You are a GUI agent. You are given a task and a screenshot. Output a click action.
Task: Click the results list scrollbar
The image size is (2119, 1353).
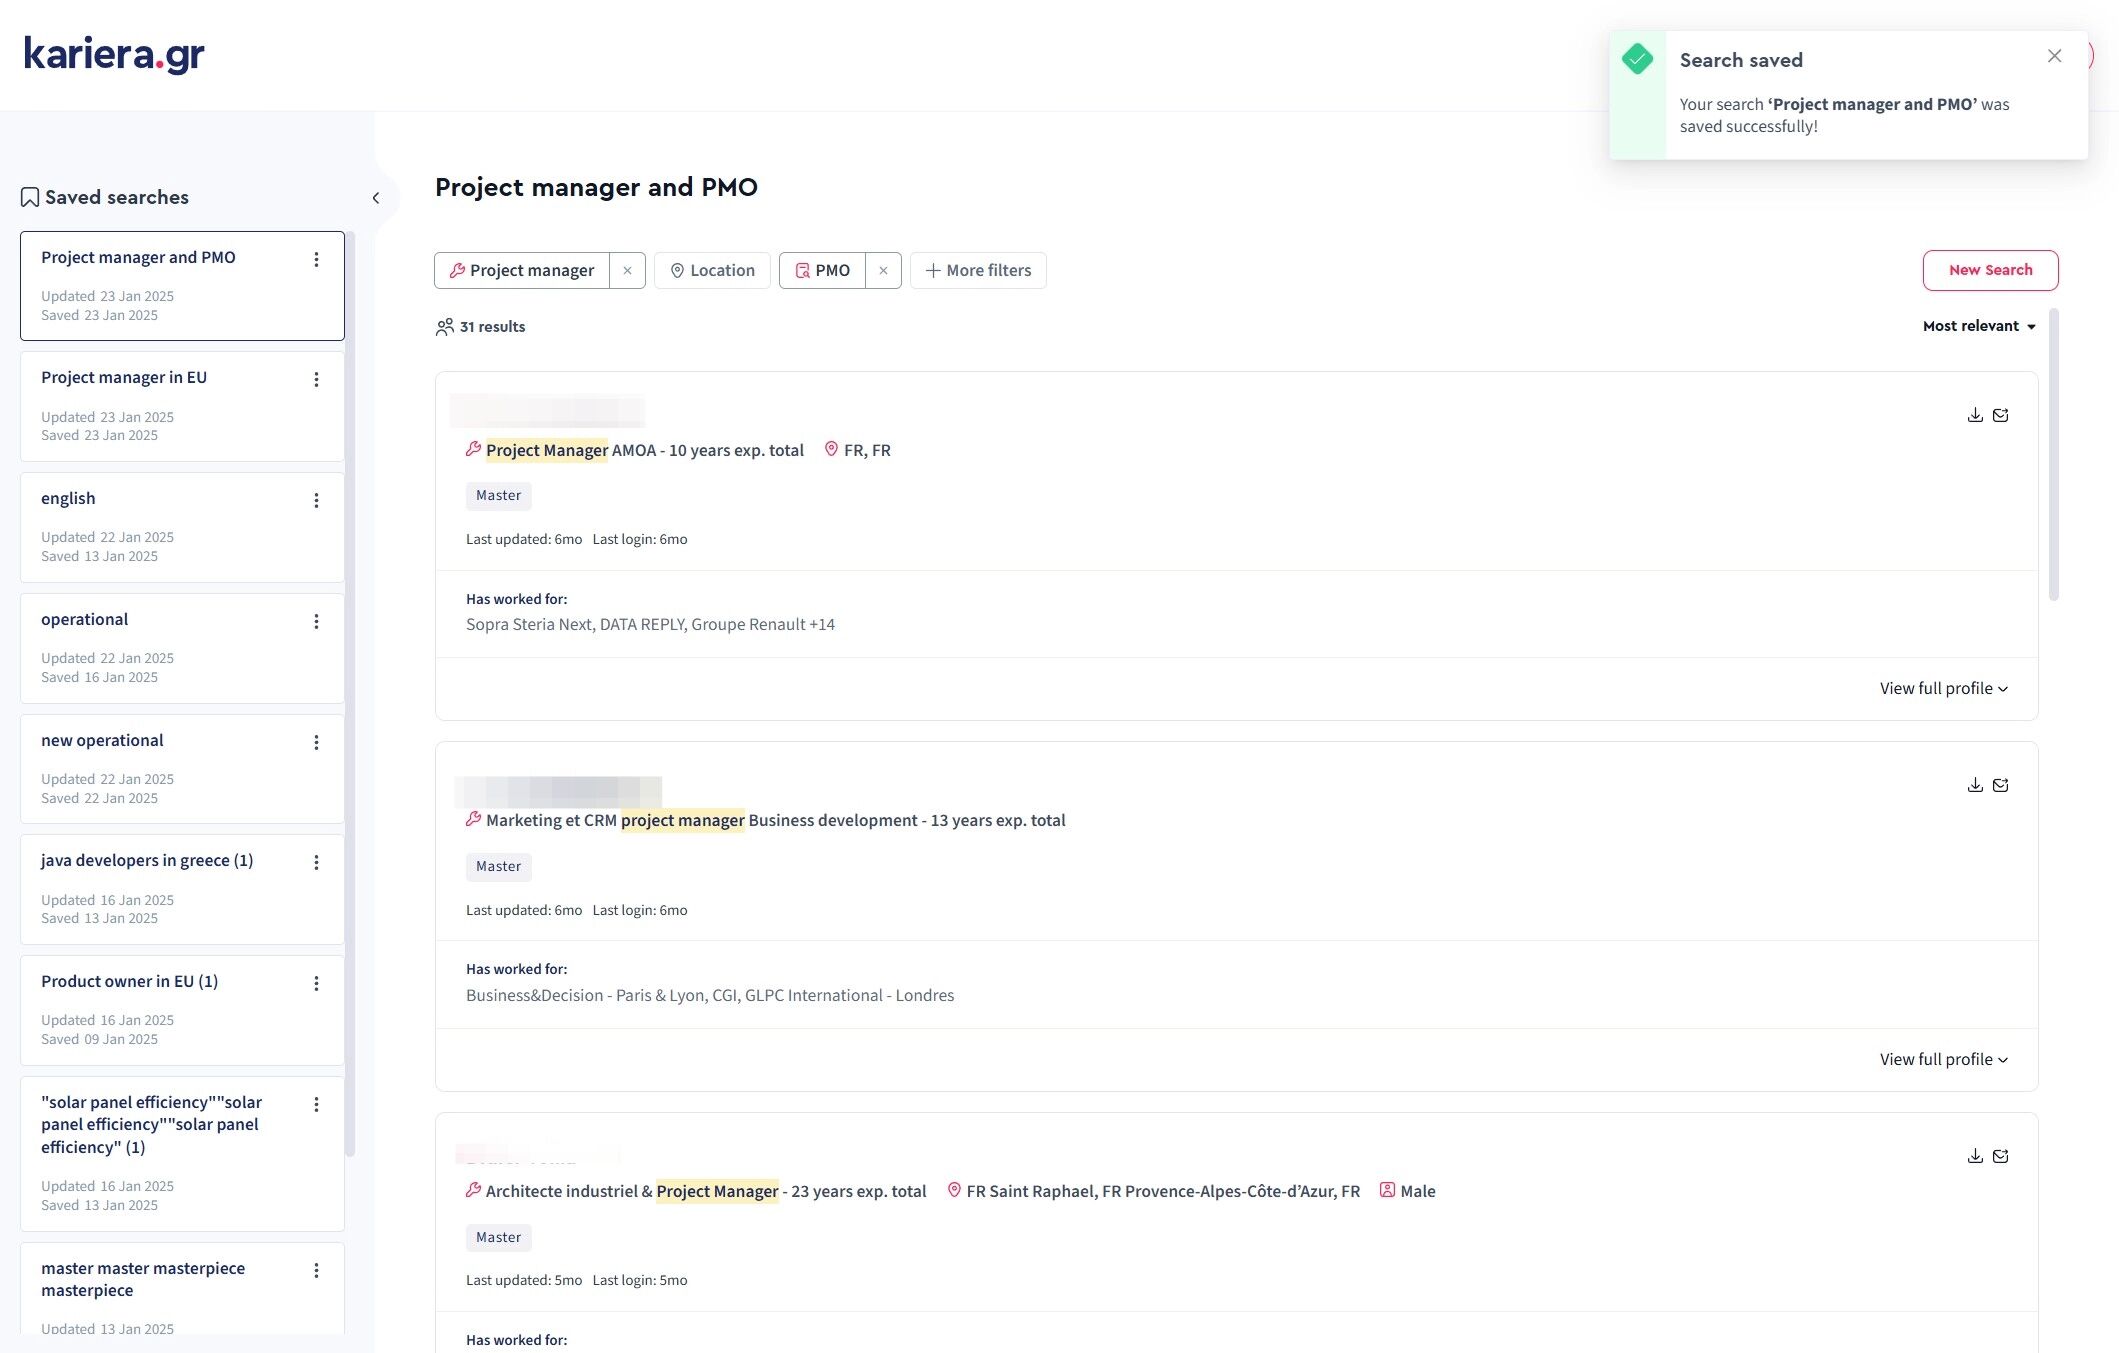coord(2053,455)
